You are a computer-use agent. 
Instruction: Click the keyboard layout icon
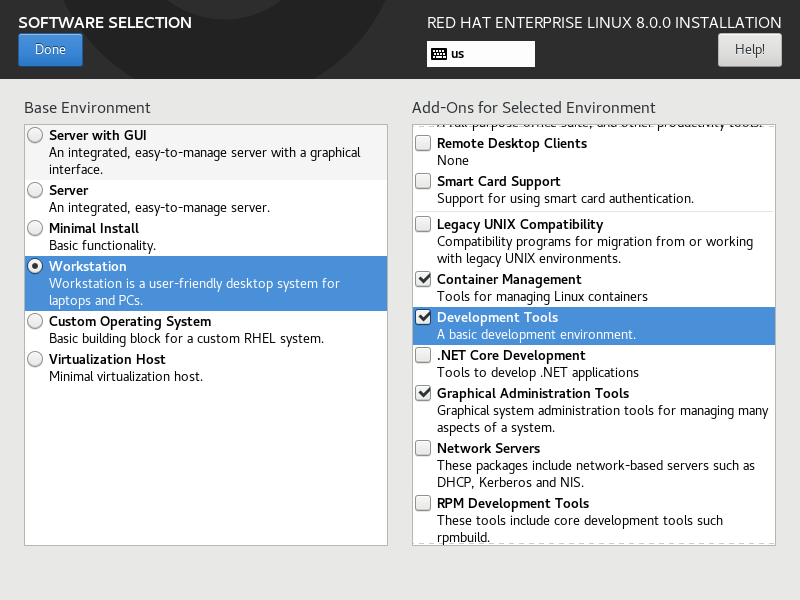click(x=438, y=54)
